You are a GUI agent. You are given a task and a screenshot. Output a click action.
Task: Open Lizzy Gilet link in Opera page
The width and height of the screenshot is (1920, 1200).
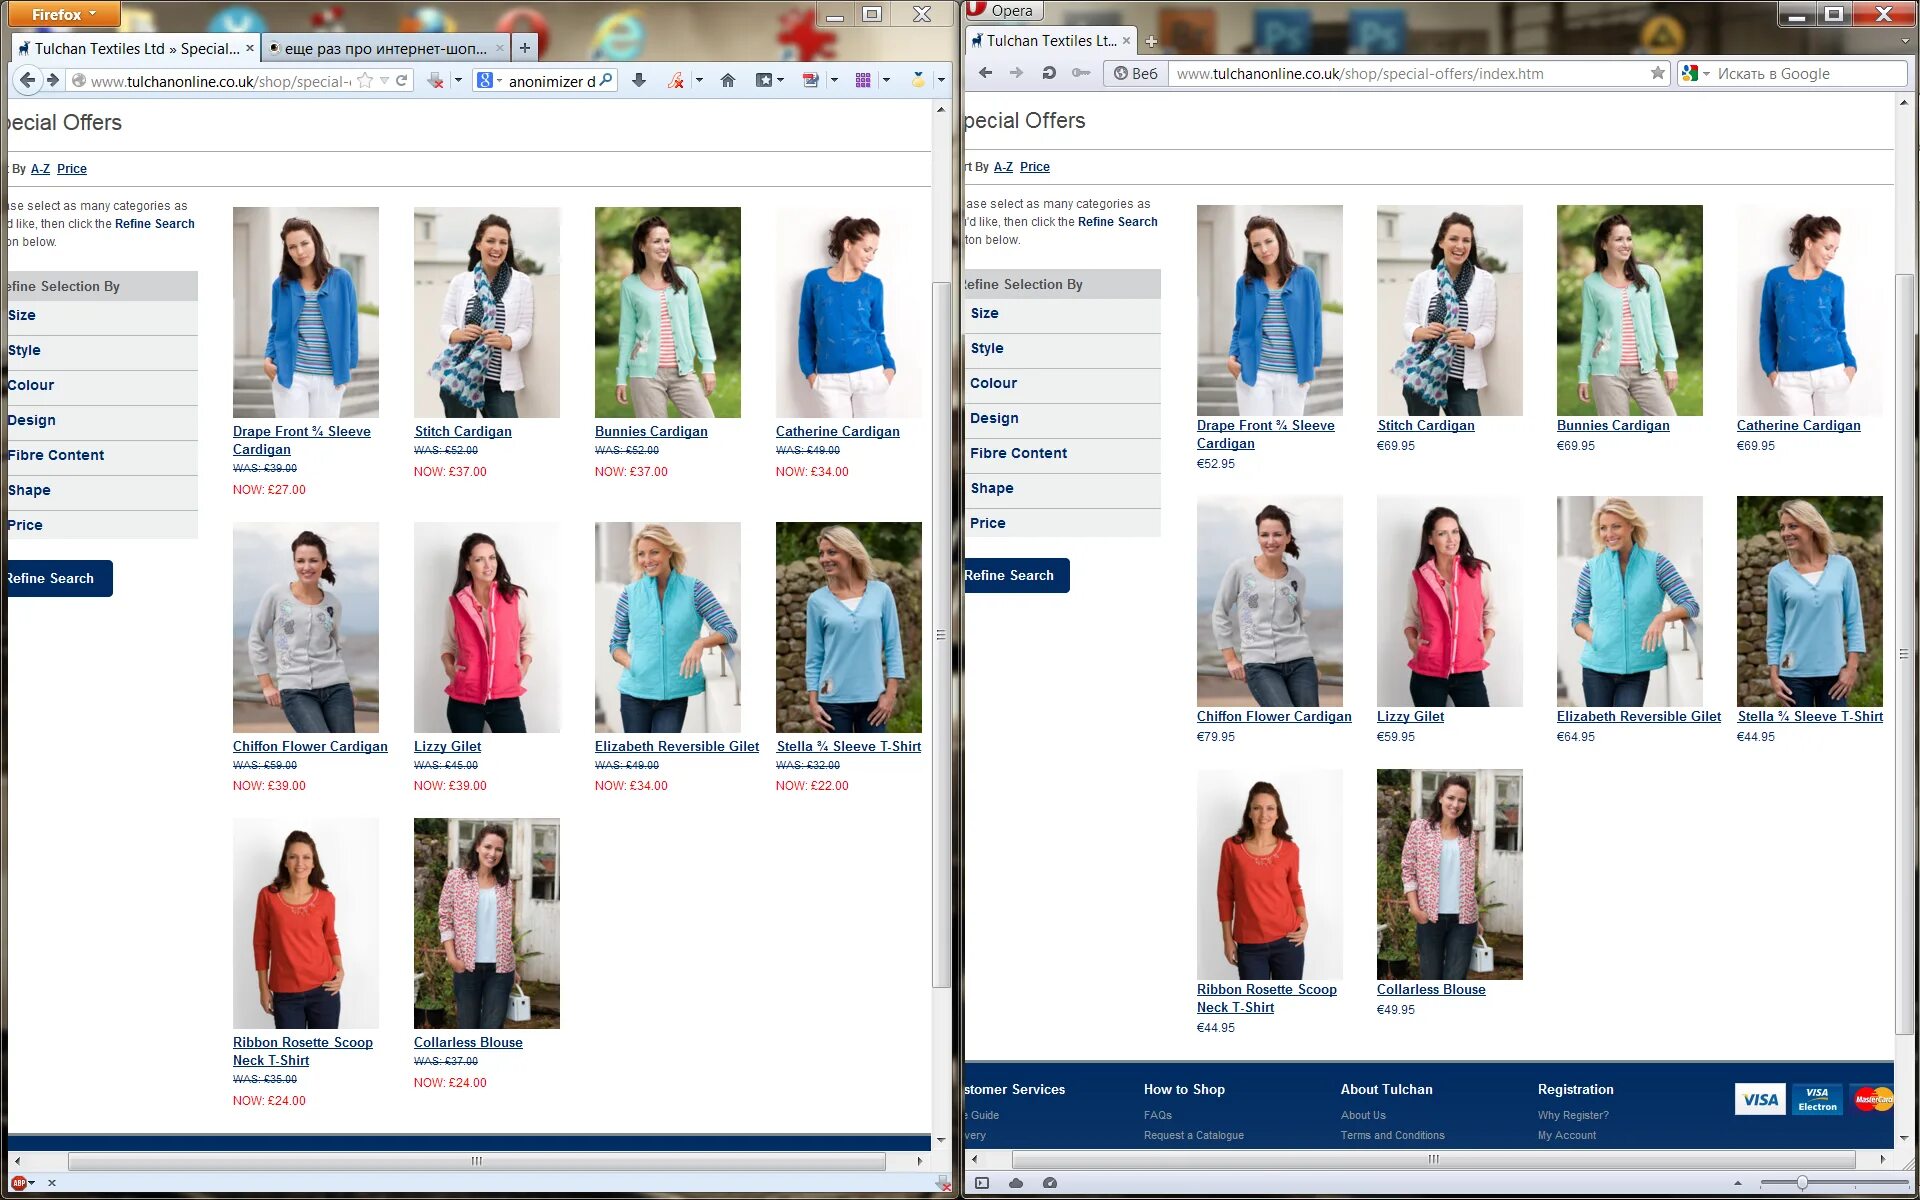coord(1410,716)
